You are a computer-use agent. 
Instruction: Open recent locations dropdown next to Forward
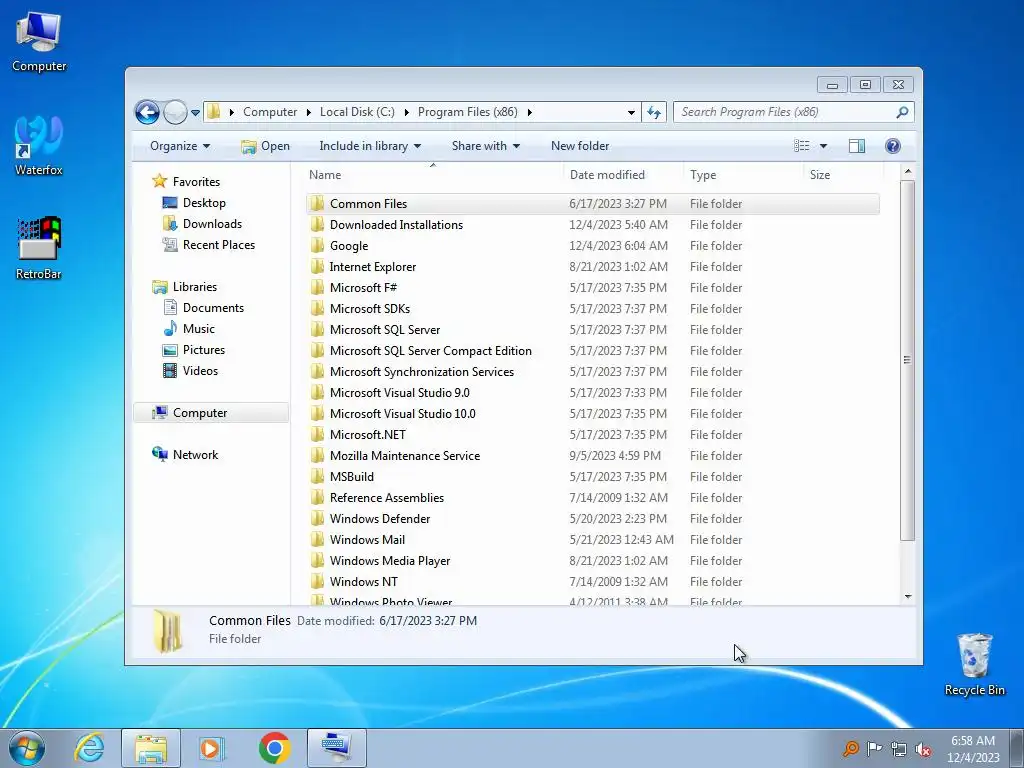tap(195, 113)
